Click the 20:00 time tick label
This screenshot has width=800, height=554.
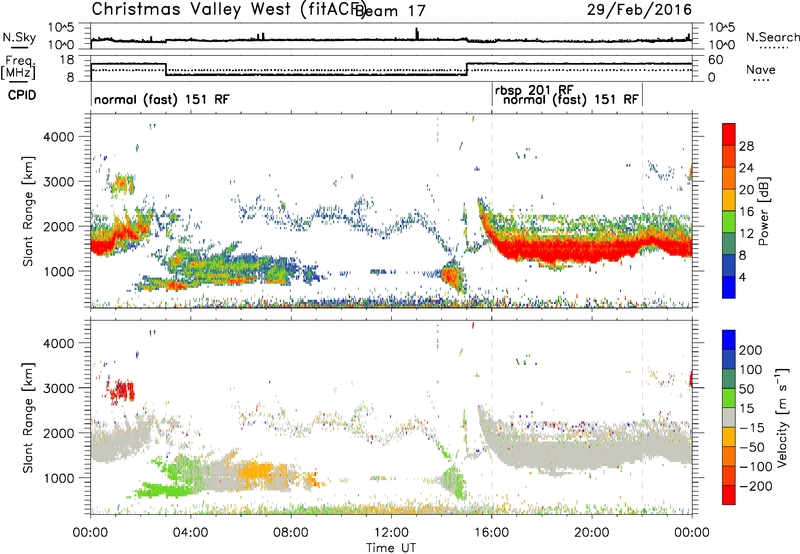pyautogui.click(x=592, y=533)
